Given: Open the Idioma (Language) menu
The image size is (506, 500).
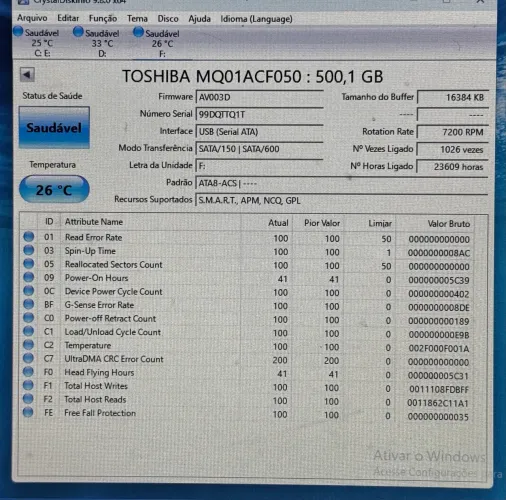Looking at the screenshot, I should tap(256, 19).
